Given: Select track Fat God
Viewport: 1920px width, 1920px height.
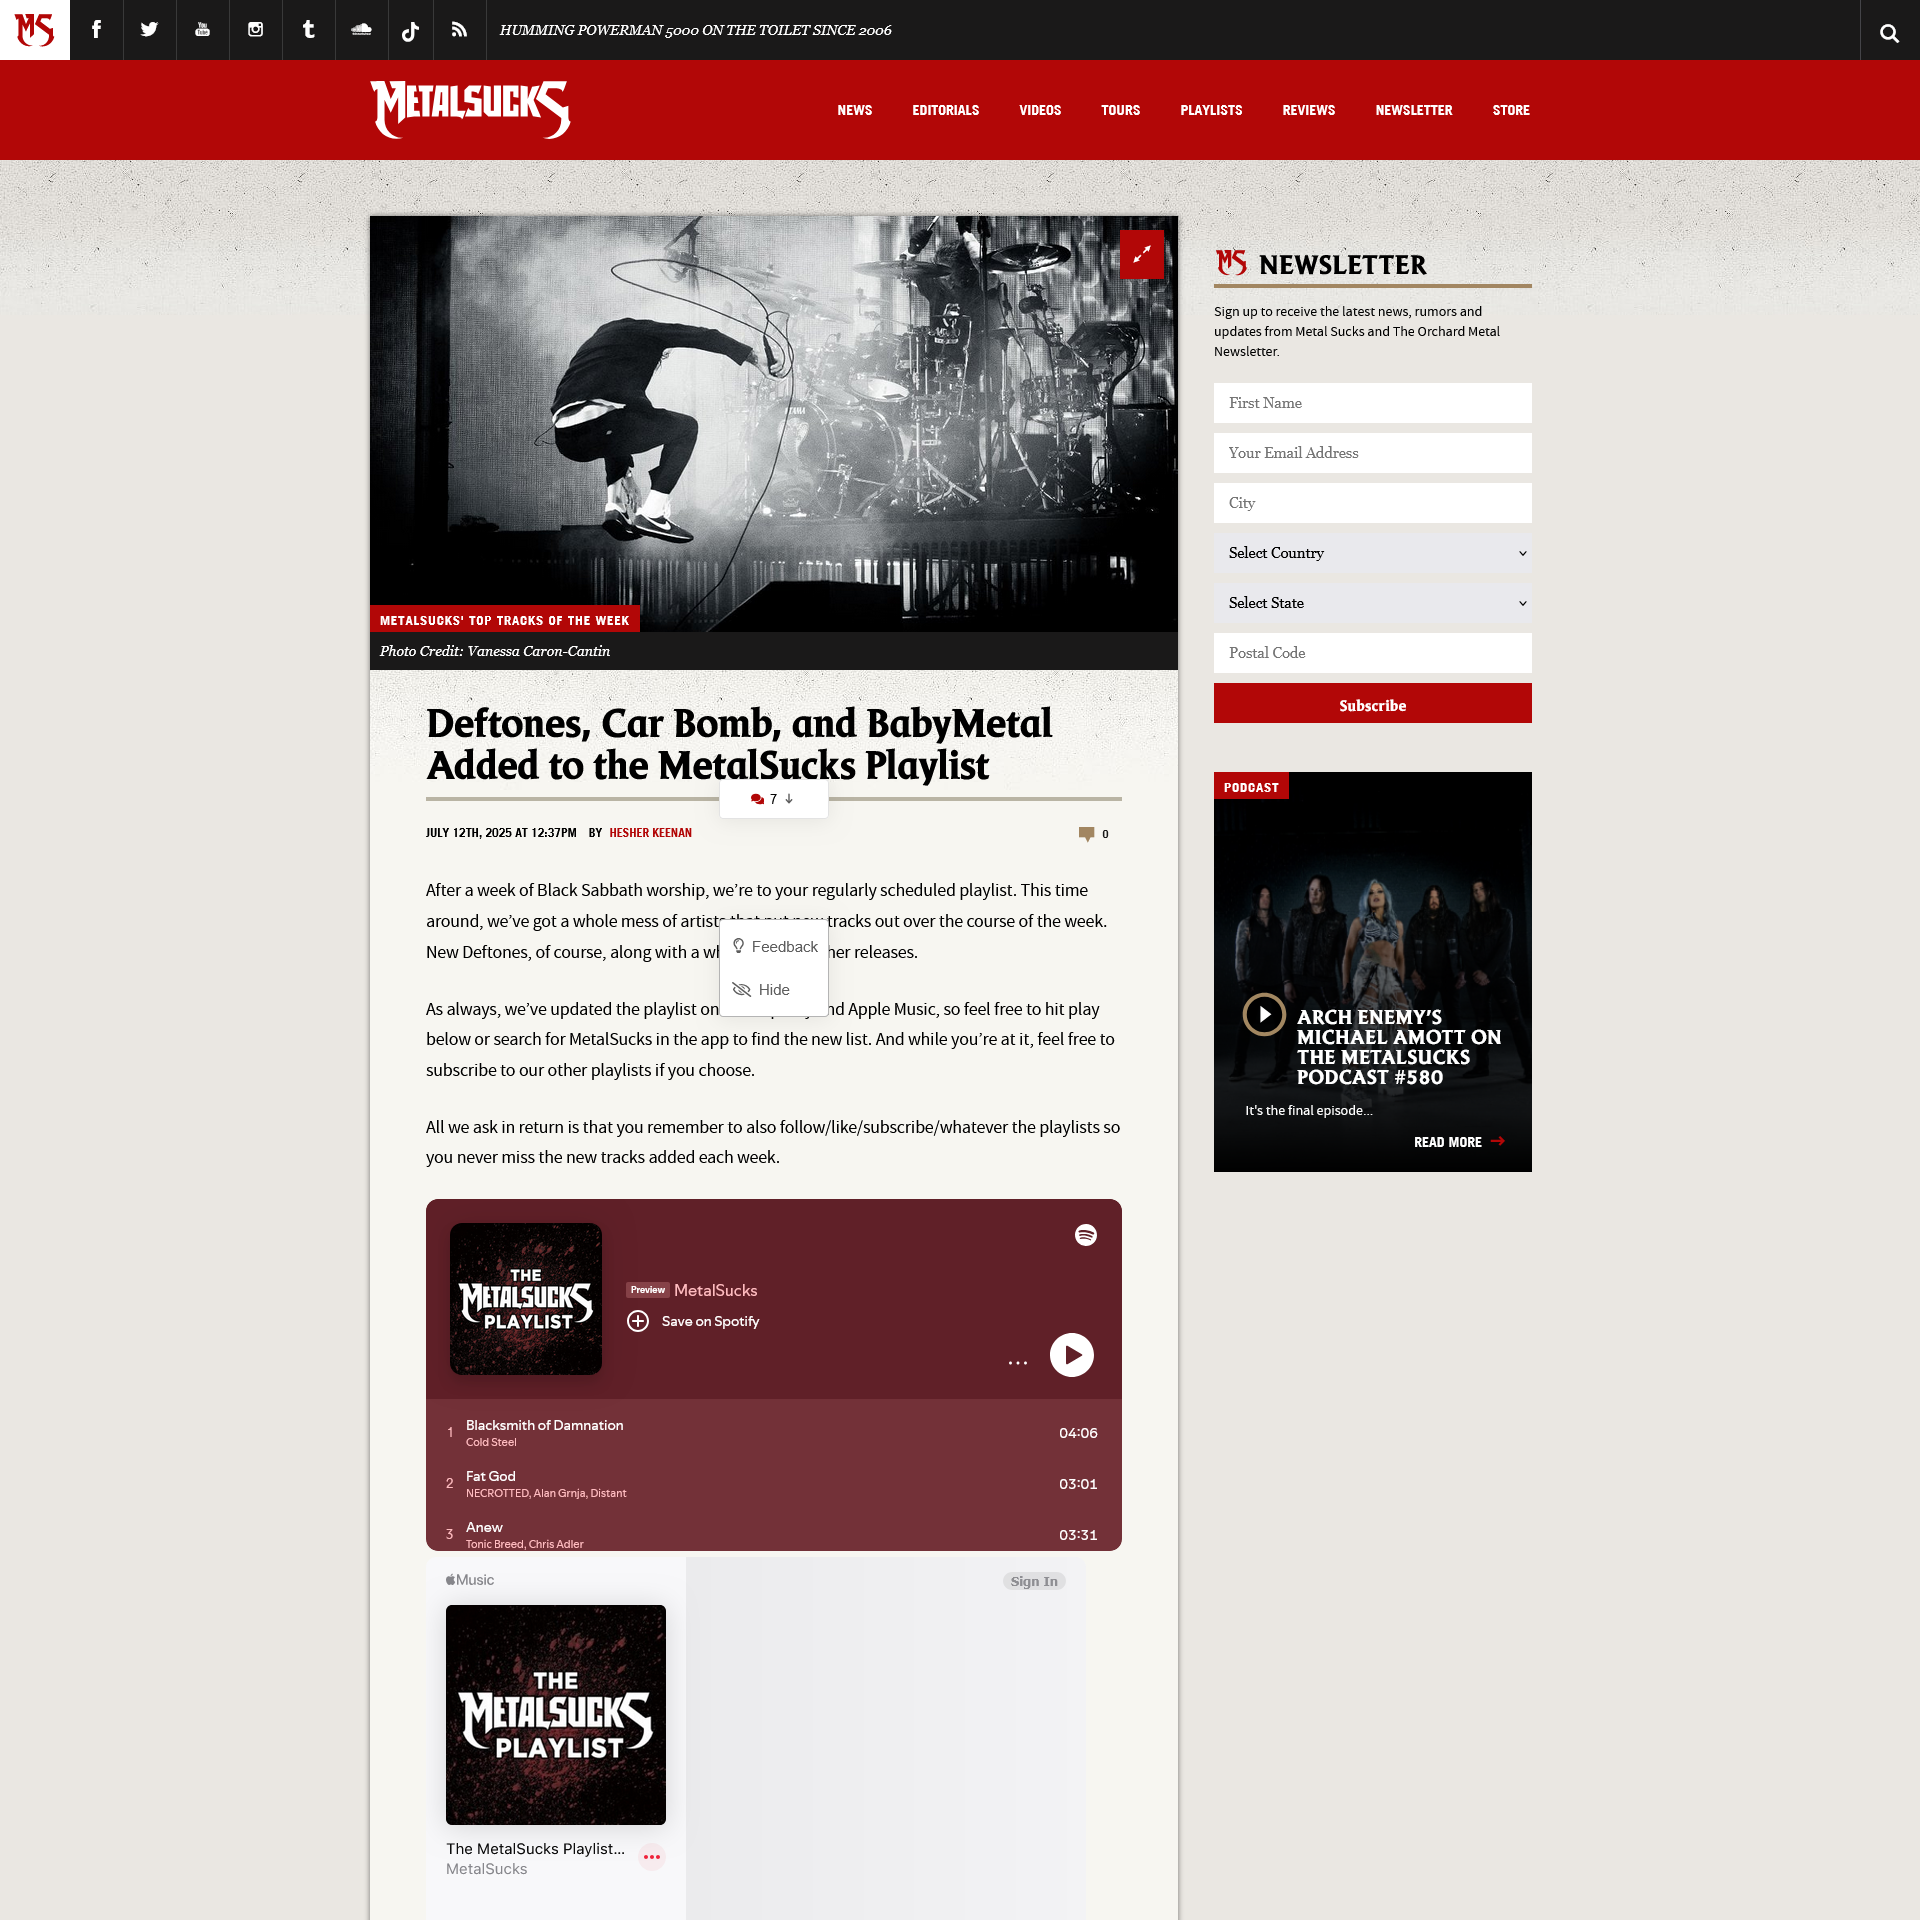Looking at the screenshot, I should pos(773,1483).
